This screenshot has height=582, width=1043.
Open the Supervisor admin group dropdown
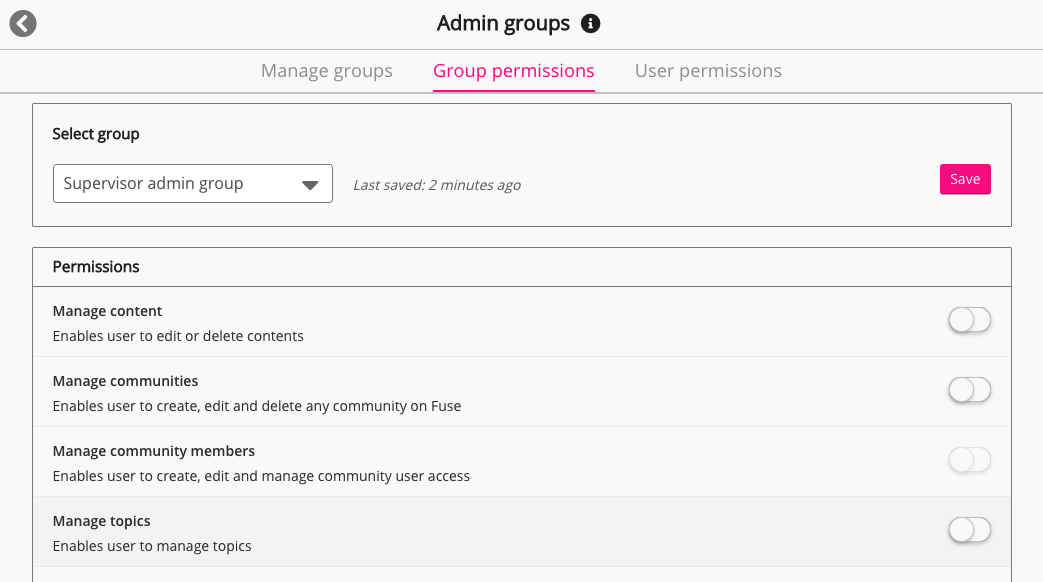click(x=192, y=184)
